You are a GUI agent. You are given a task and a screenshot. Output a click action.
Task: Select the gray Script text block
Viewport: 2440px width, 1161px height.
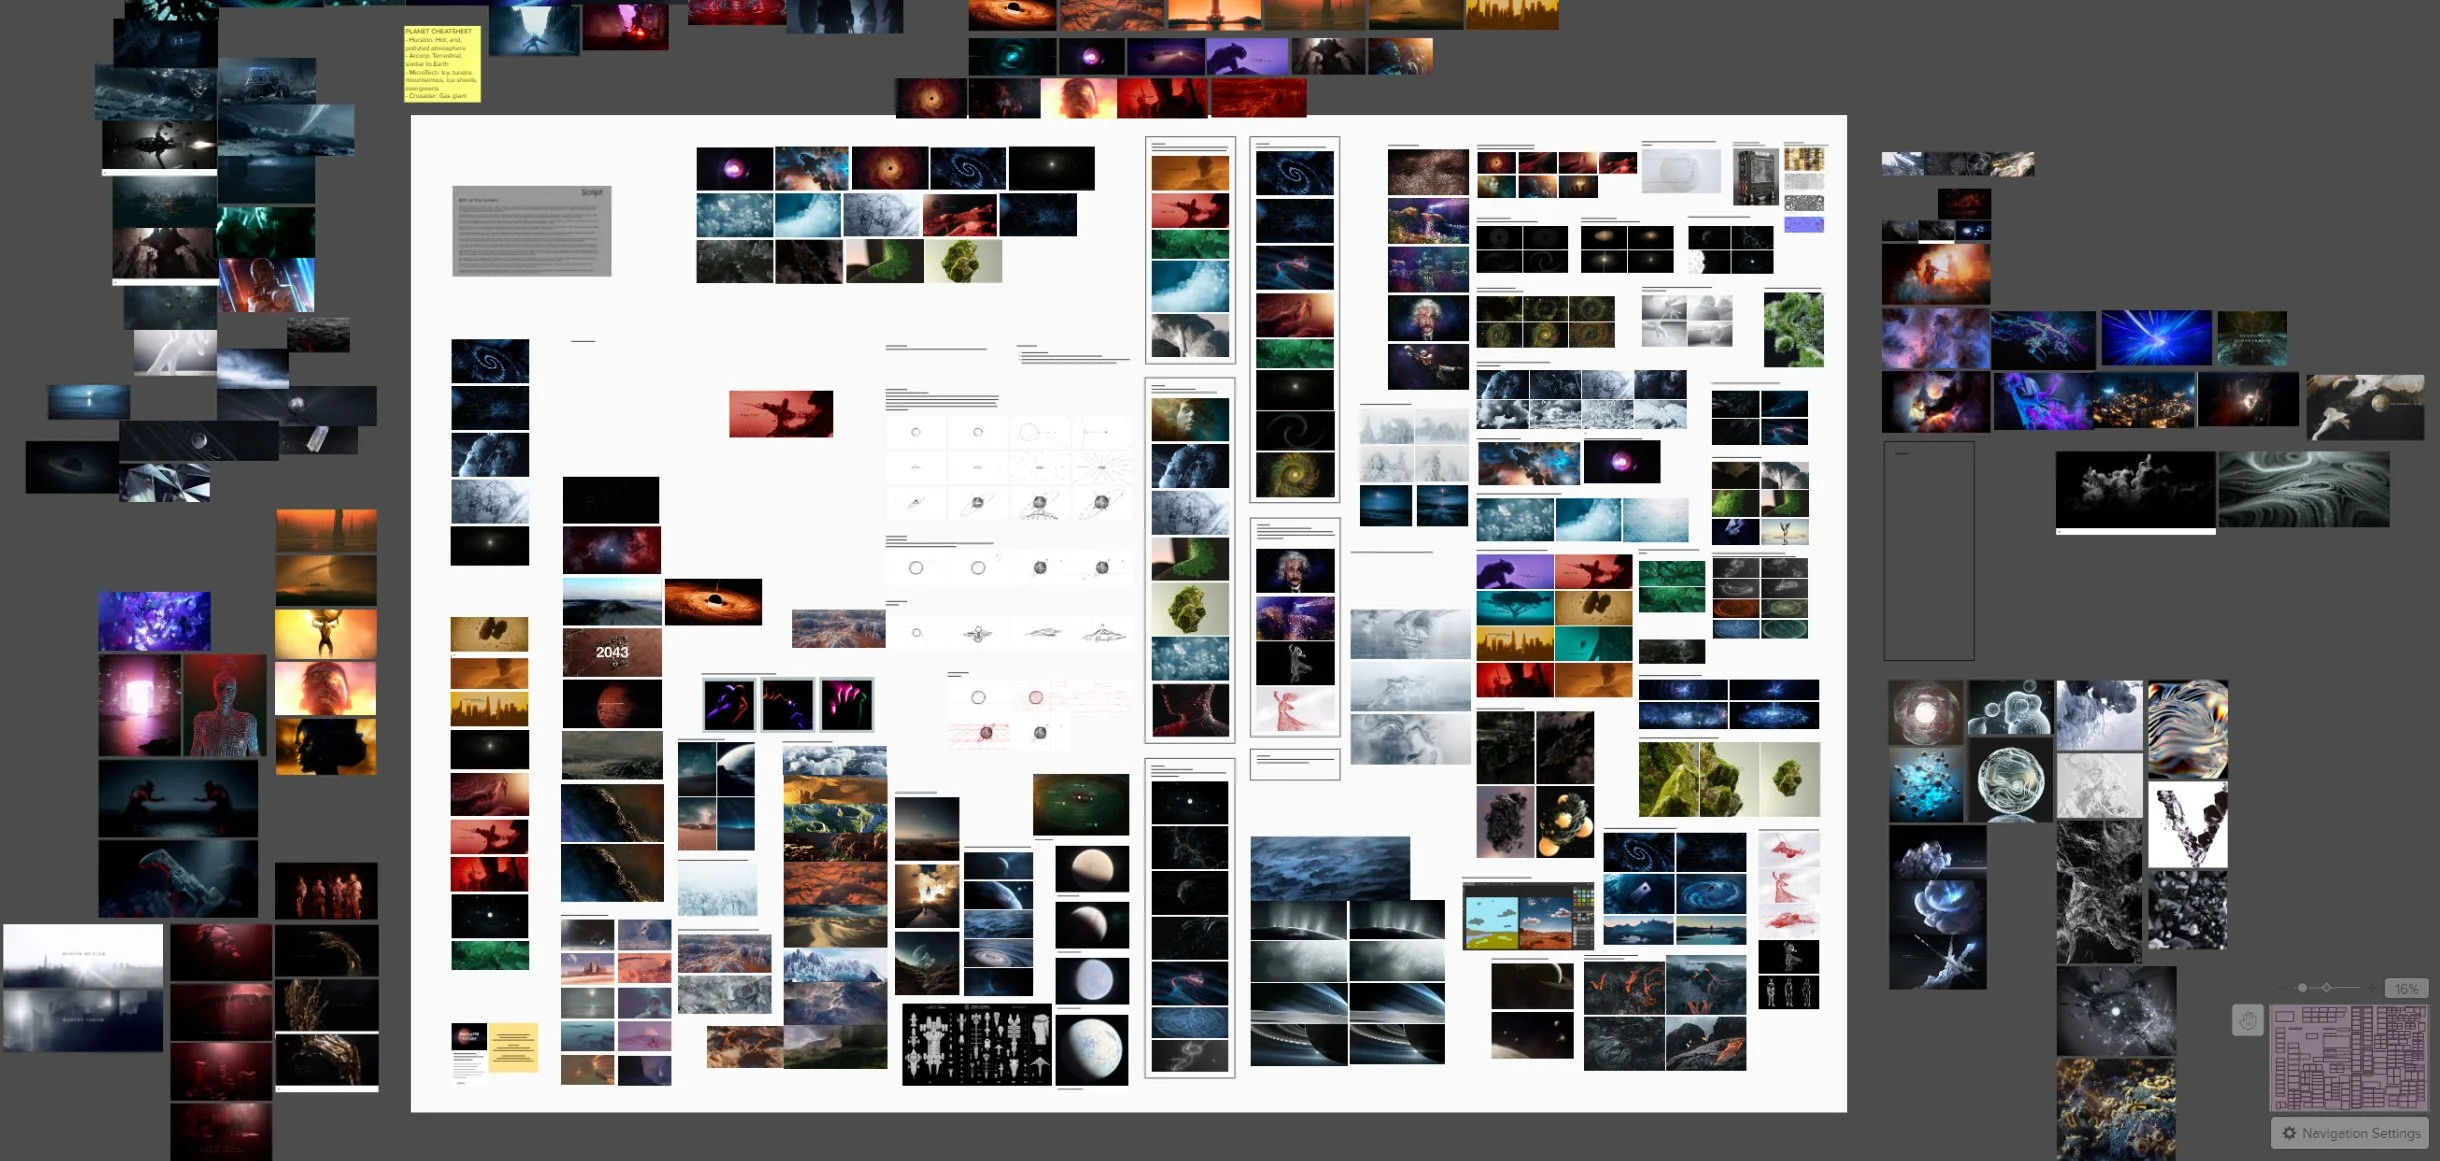[x=531, y=231]
